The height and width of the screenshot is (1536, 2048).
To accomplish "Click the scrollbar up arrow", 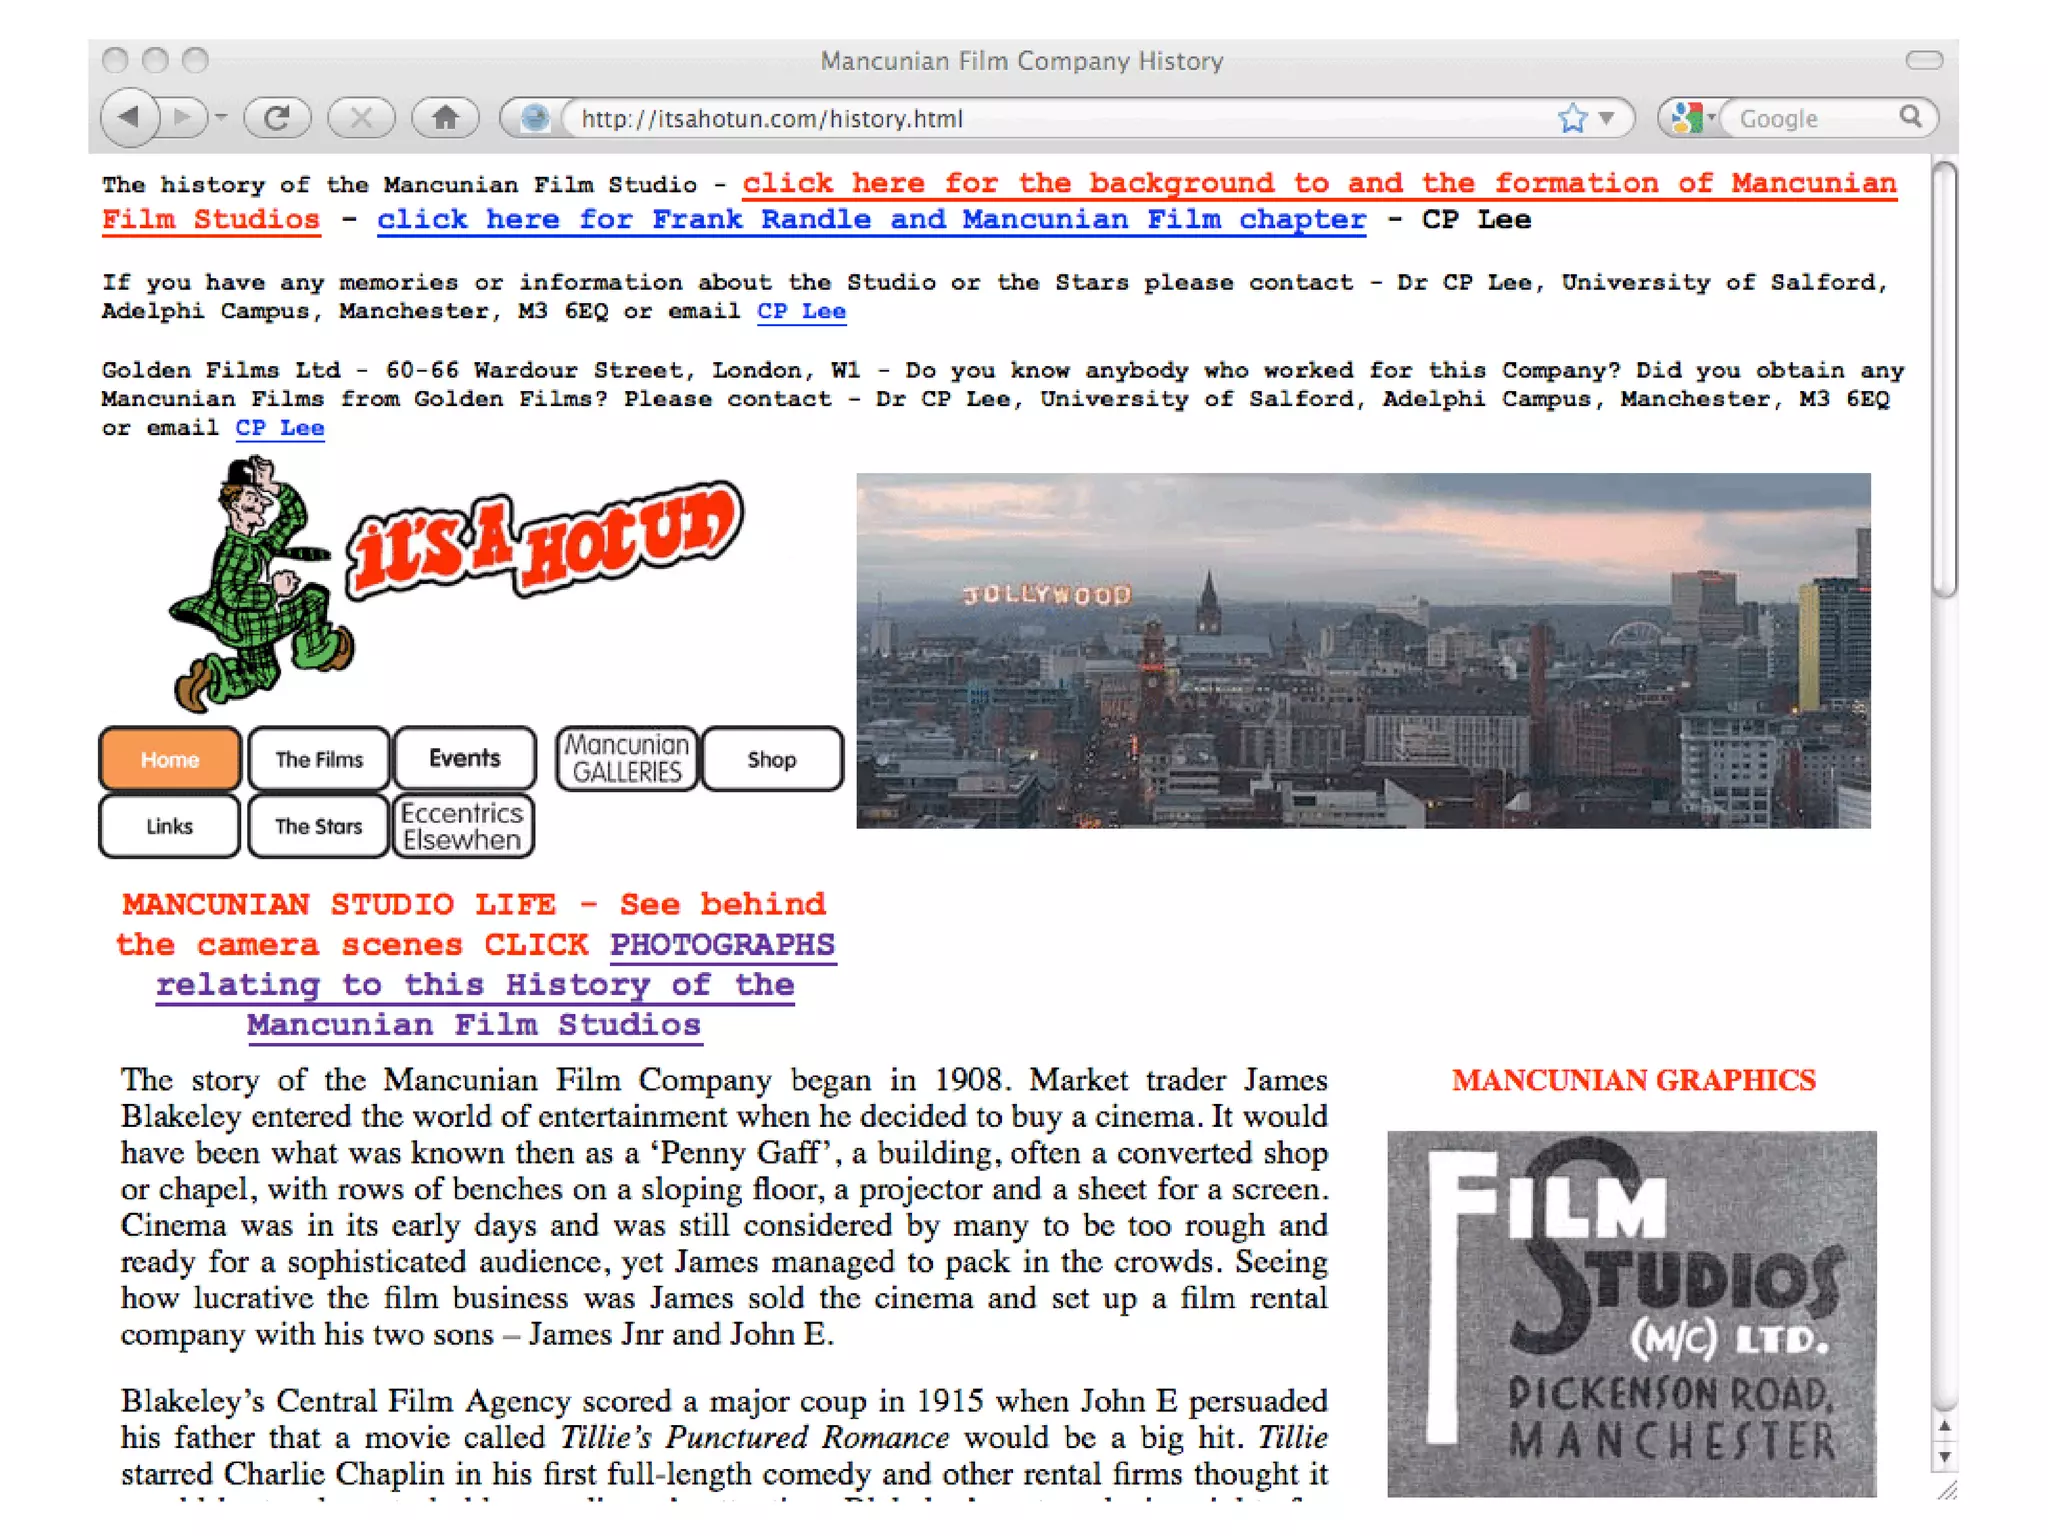I will [x=1944, y=1426].
